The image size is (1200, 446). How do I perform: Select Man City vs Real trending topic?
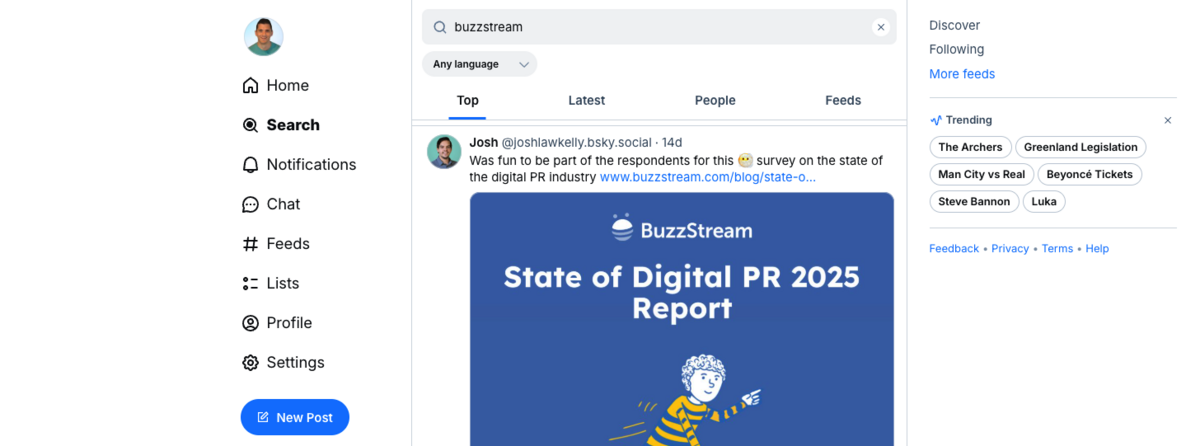tap(982, 174)
